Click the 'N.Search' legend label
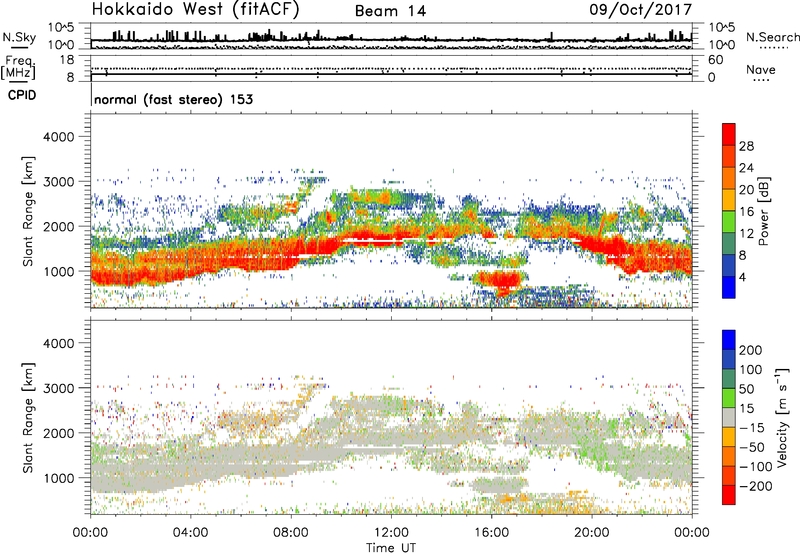 click(772, 37)
